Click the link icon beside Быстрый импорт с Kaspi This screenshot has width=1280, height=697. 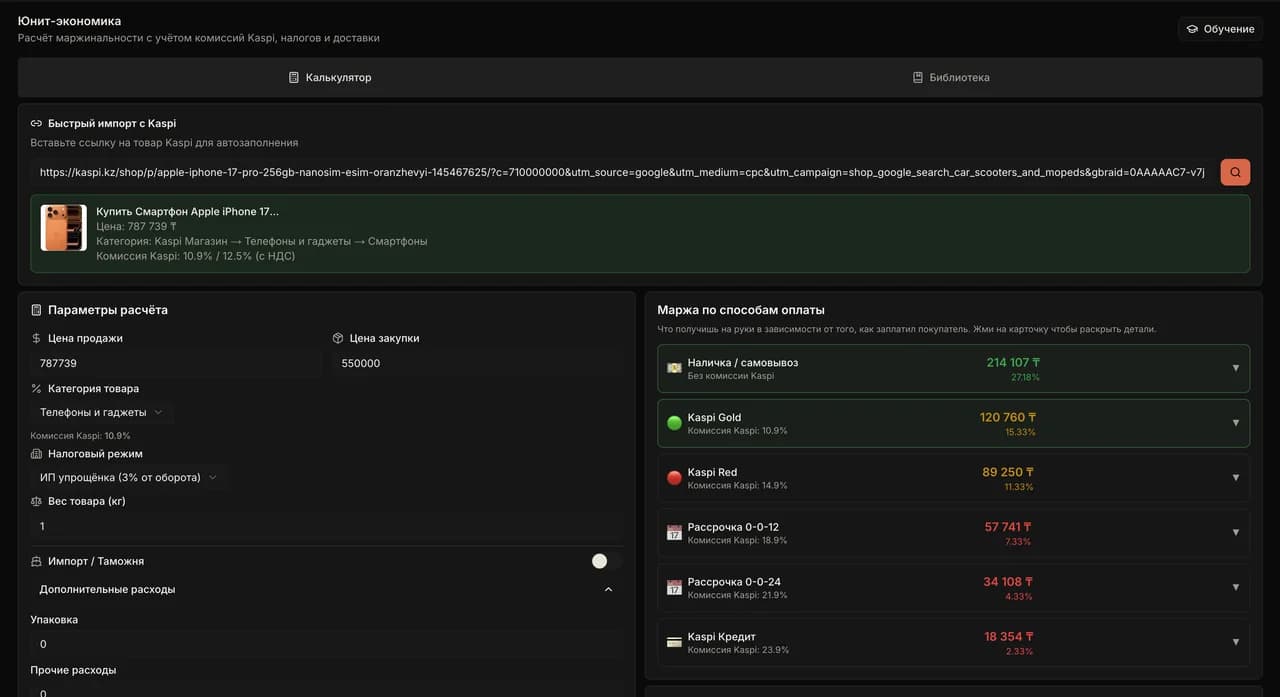tap(36, 123)
